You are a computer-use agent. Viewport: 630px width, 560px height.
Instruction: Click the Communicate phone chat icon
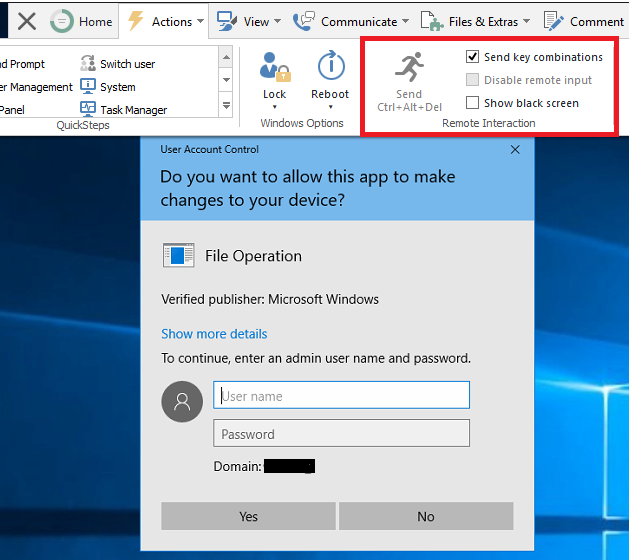point(304,21)
